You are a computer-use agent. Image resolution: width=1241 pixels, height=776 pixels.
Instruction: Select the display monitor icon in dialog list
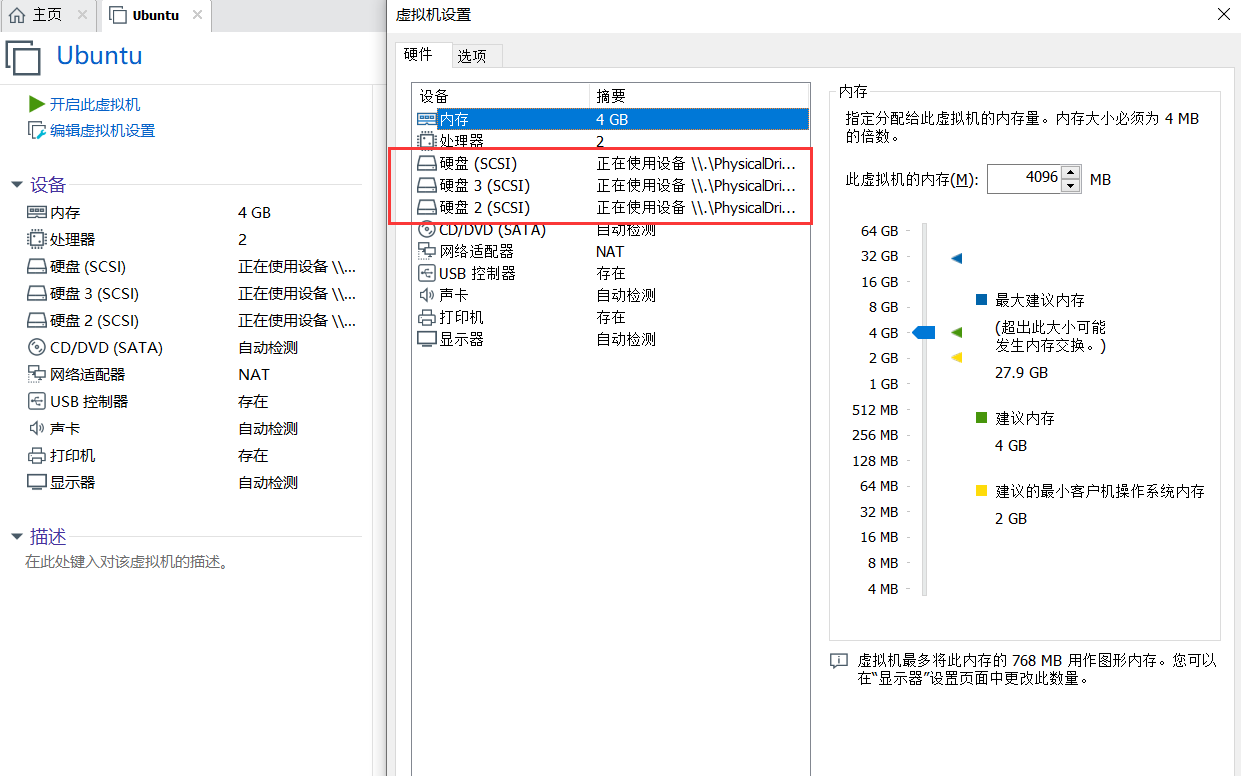tap(427, 340)
